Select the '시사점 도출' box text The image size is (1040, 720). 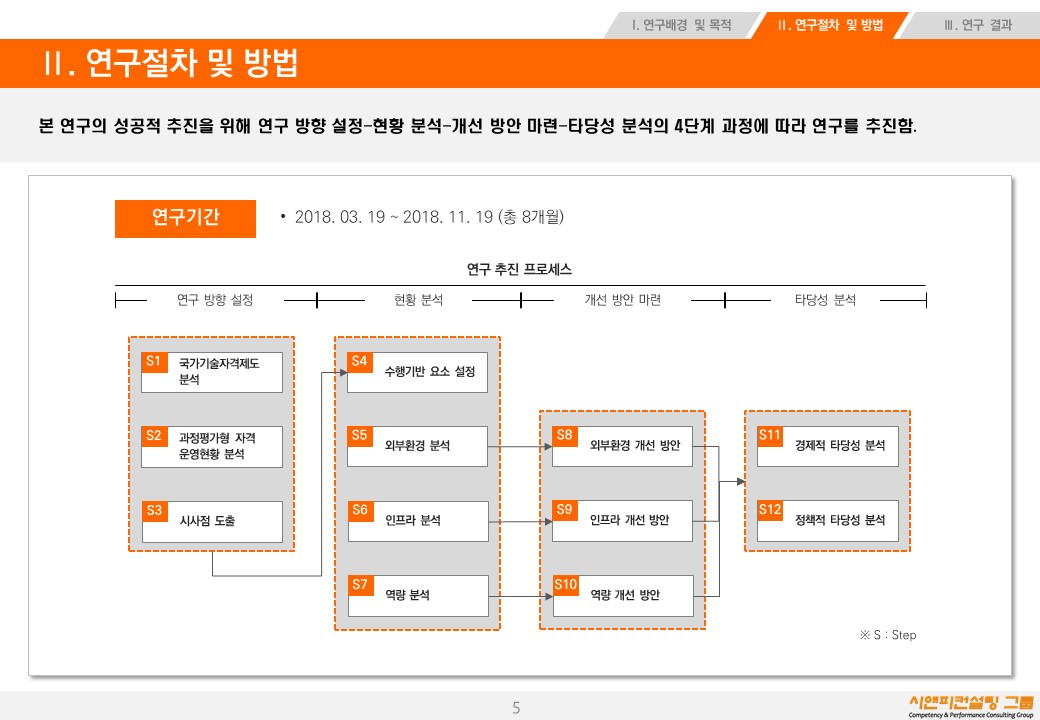[207, 521]
